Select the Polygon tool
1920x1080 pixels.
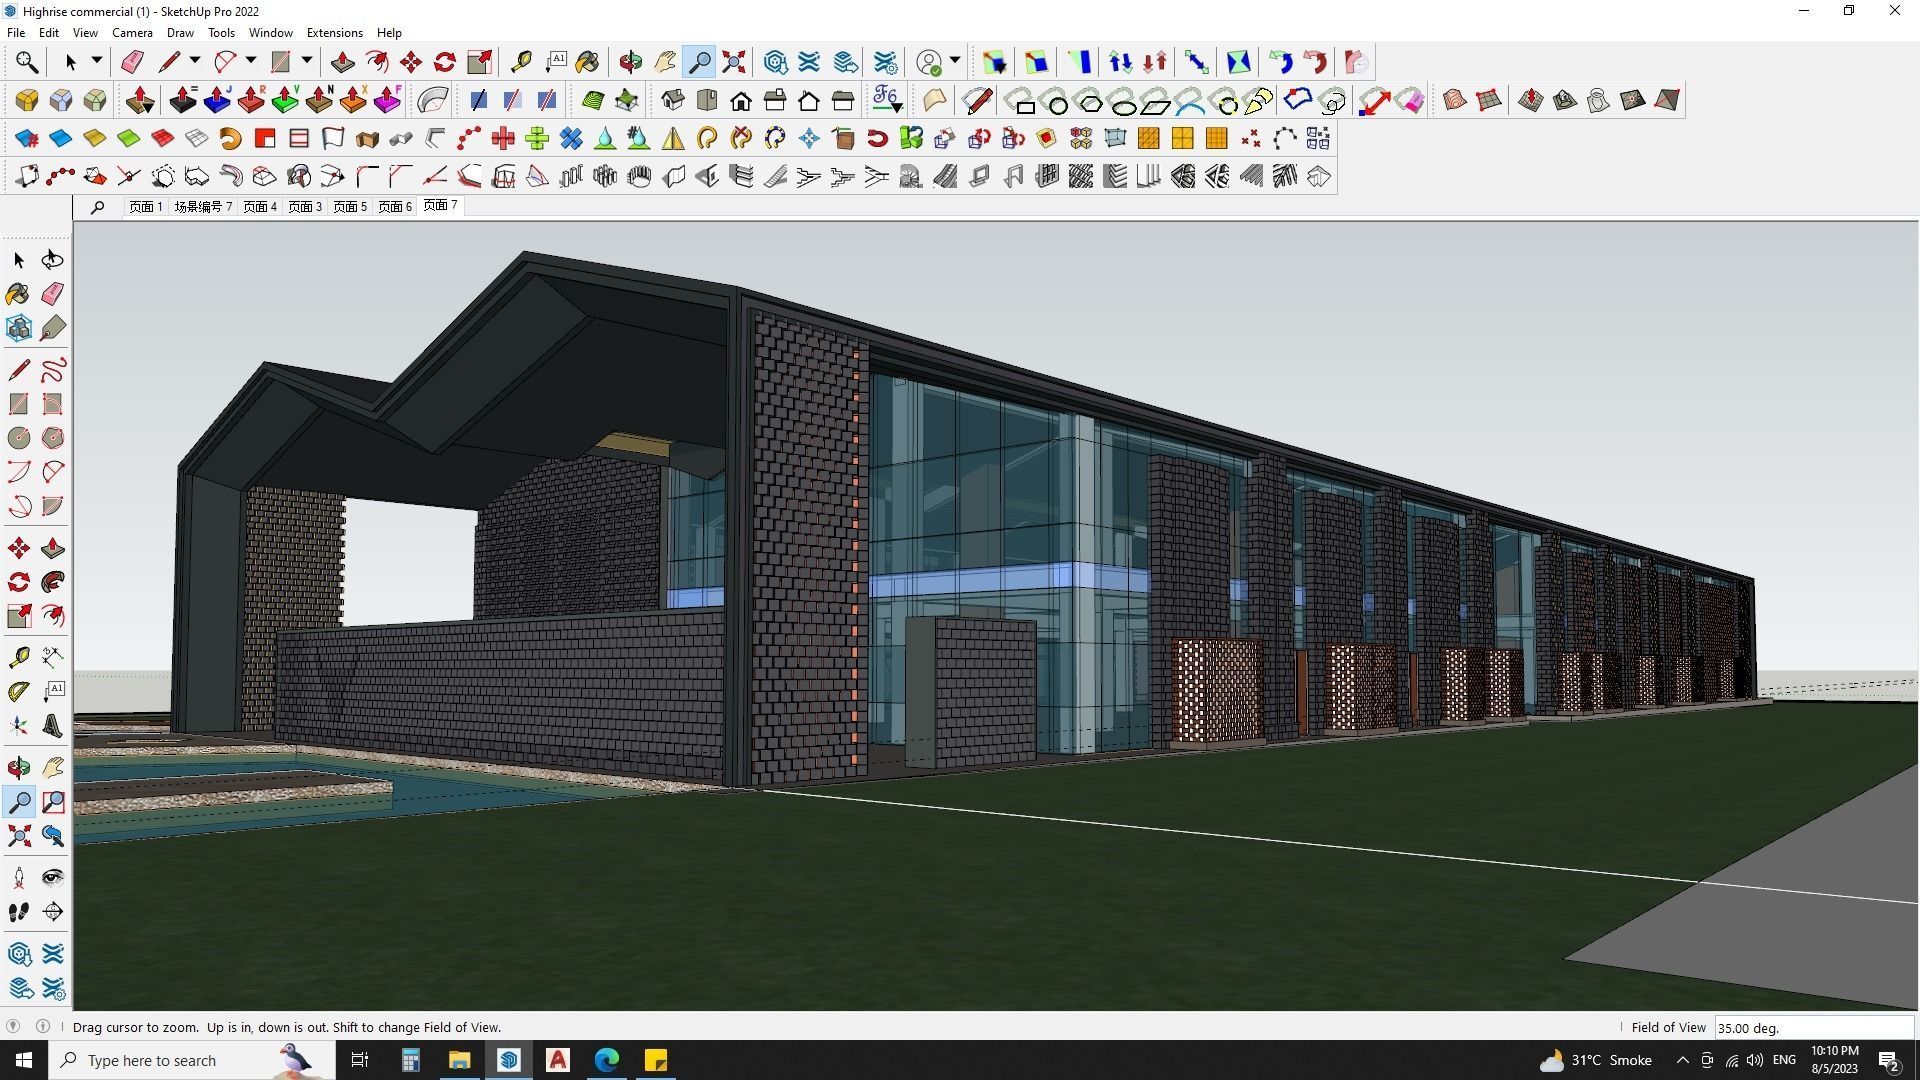point(53,438)
